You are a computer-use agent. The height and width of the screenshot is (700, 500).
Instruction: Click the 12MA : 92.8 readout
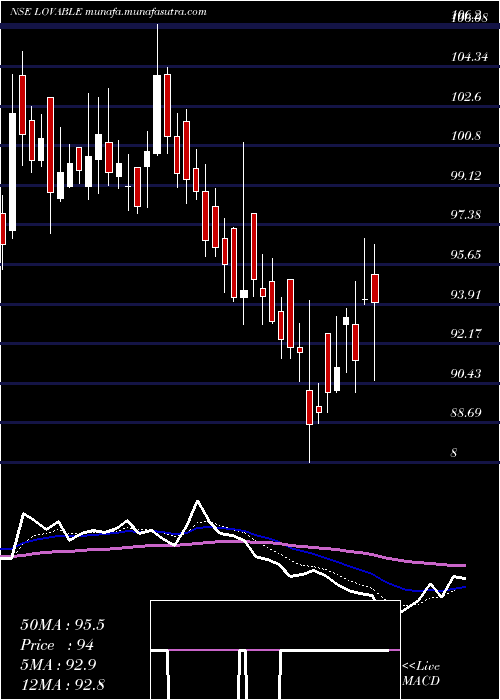pyautogui.click(x=62, y=684)
